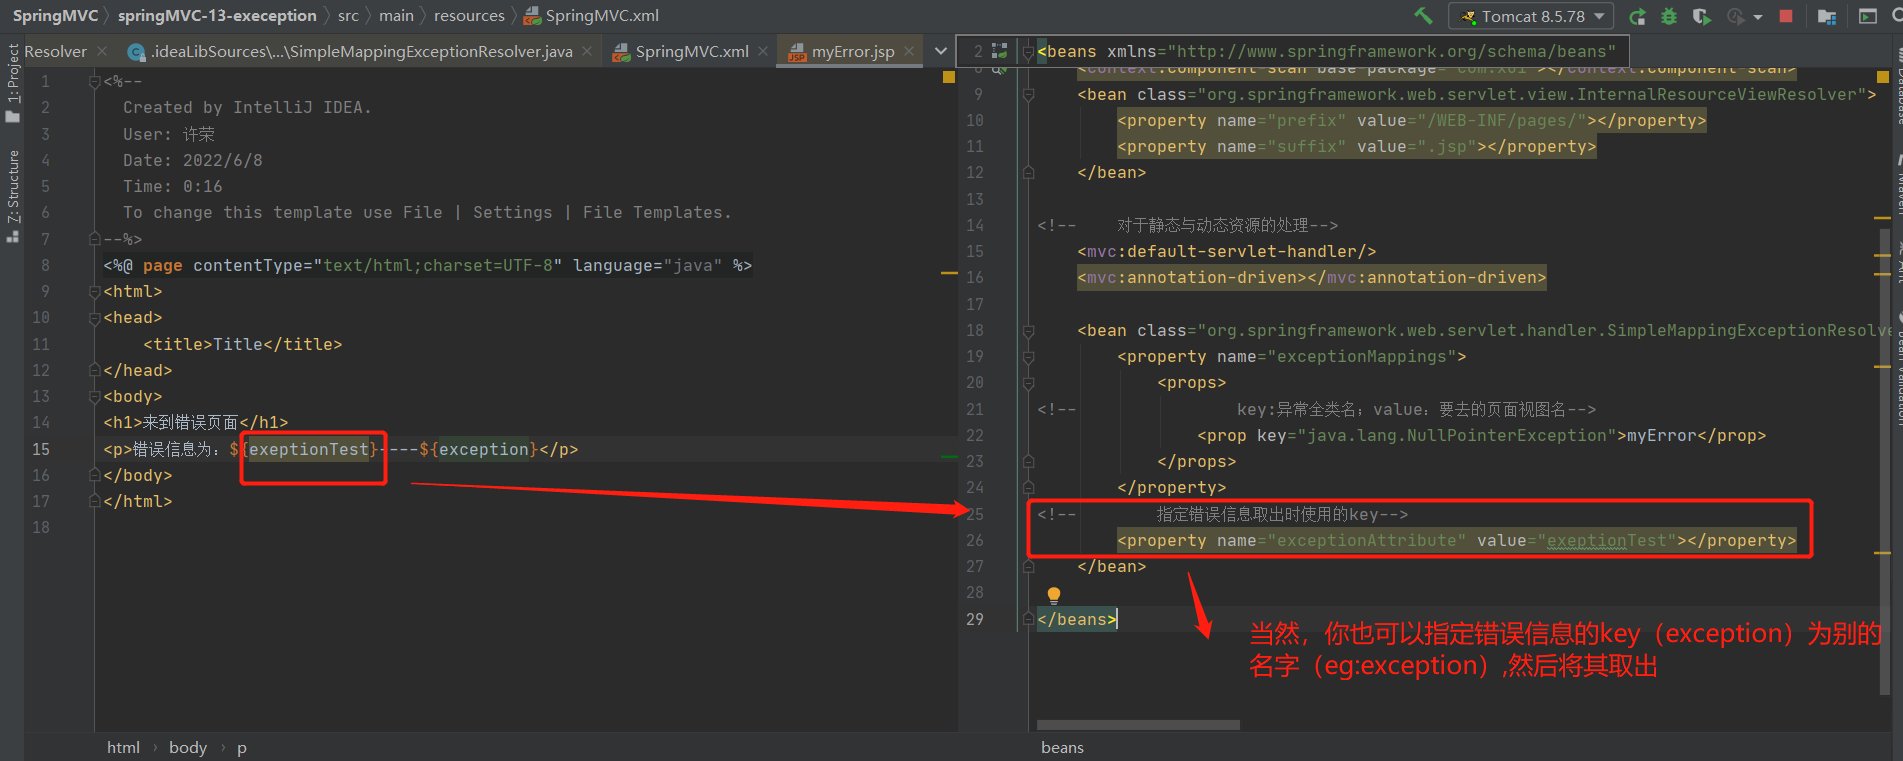Screen dimensions: 1903x761
Task: Click main in the breadcrumb
Action: pyautogui.click(x=396, y=16)
